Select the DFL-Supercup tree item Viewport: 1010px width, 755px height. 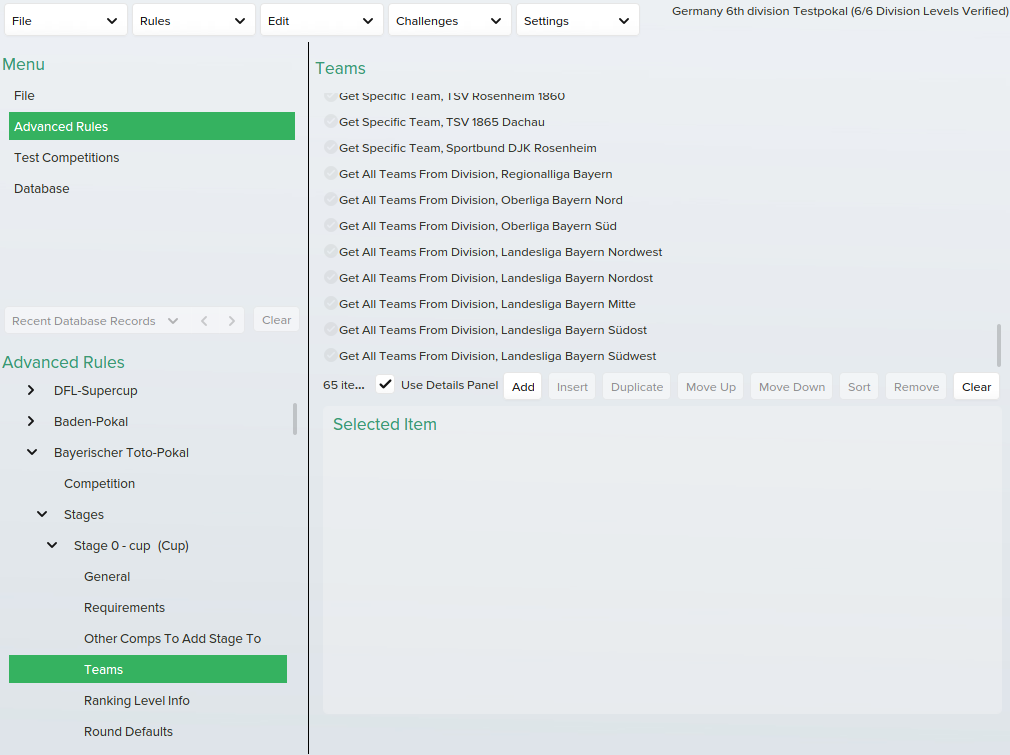[x=95, y=390]
